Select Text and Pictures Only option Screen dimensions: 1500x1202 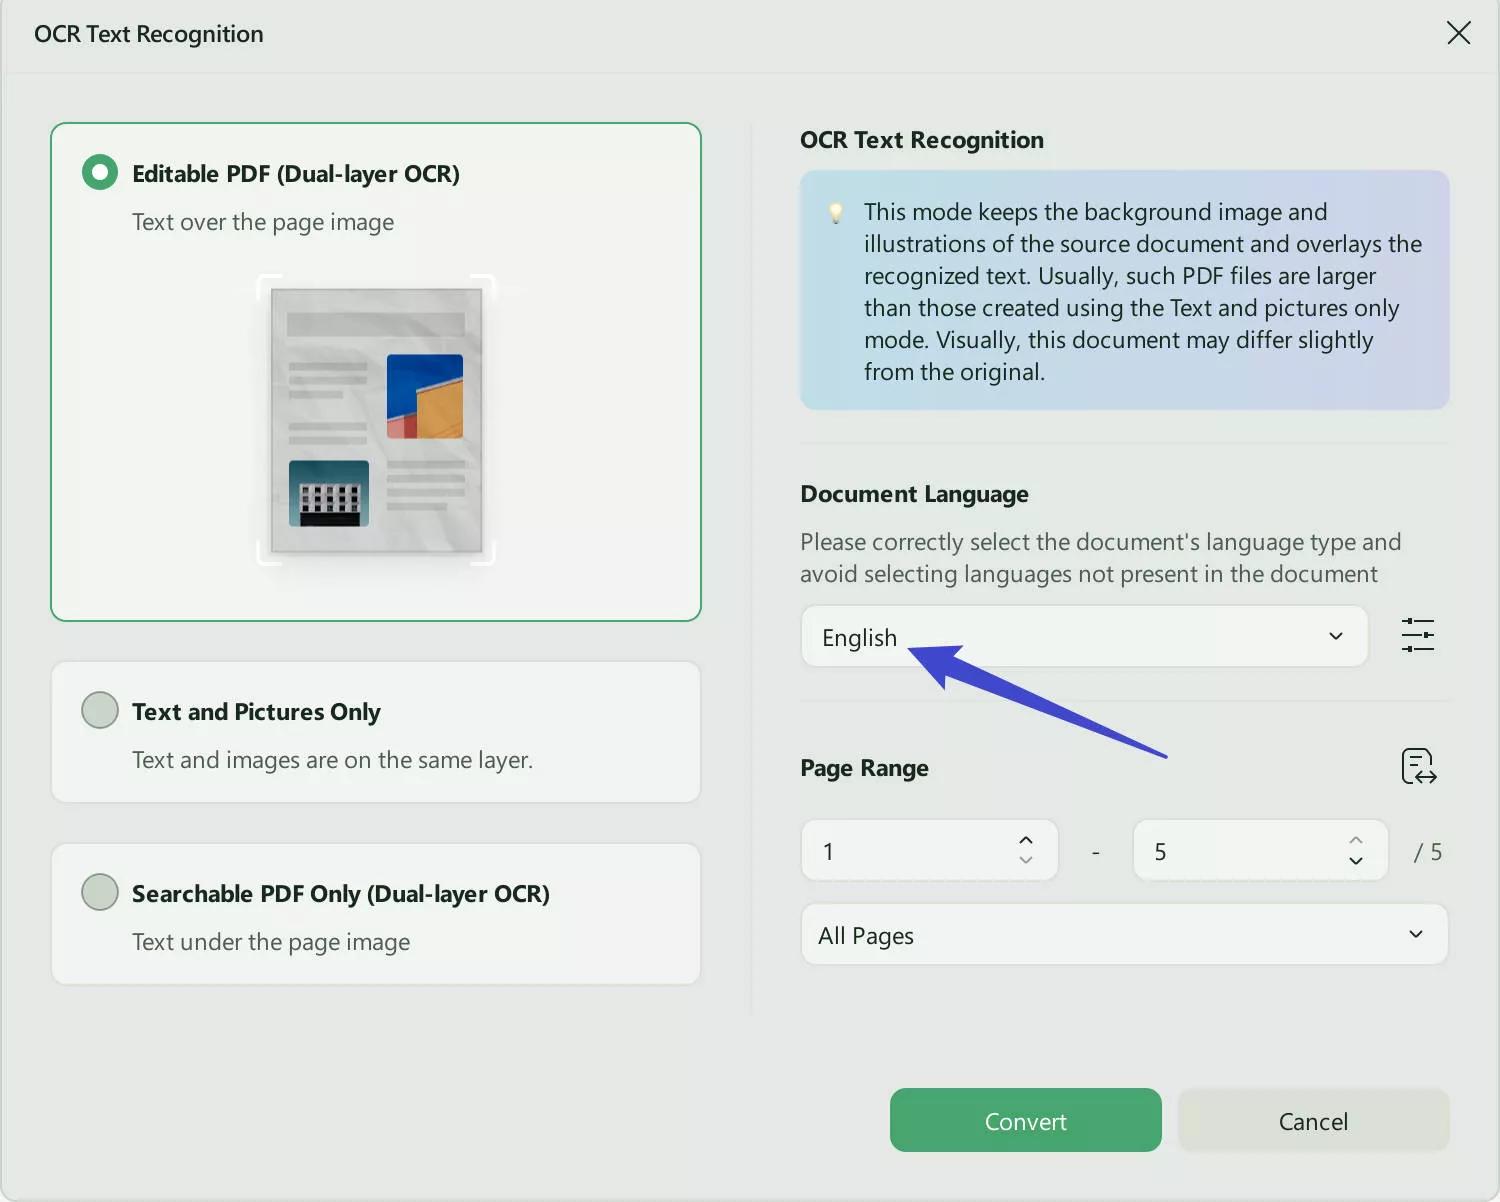click(x=100, y=711)
